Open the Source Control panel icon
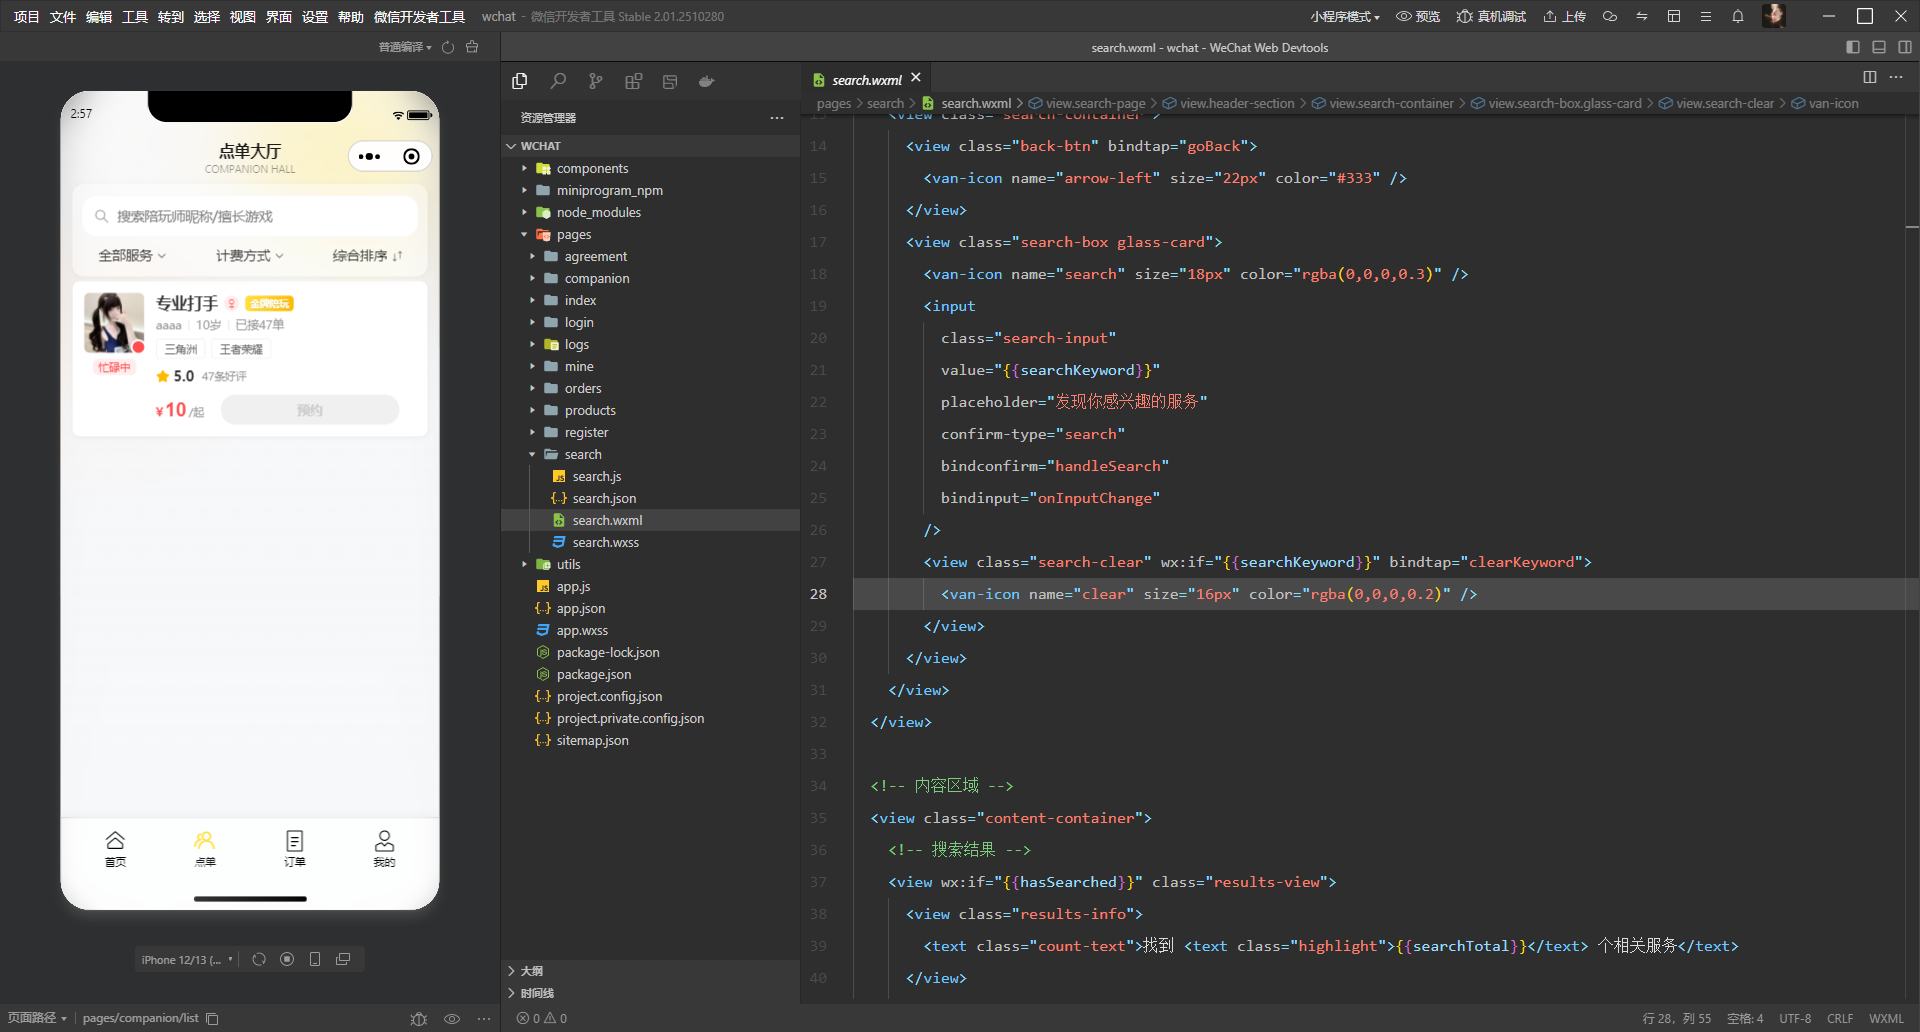Image resolution: width=1920 pixels, height=1032 pixels. pyautogui.click(x=596, y=81)
